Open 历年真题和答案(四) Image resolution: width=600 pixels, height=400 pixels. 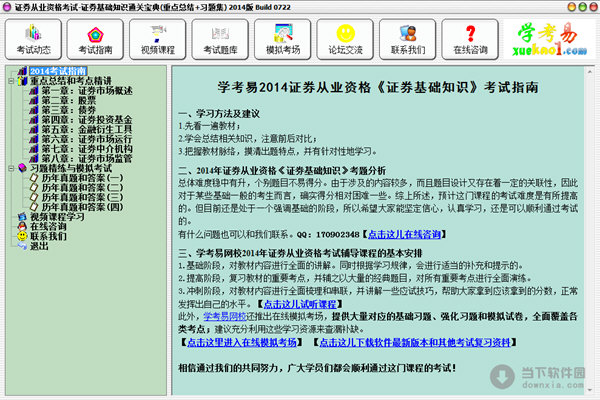pyautogui.click(x=82, y=207)
